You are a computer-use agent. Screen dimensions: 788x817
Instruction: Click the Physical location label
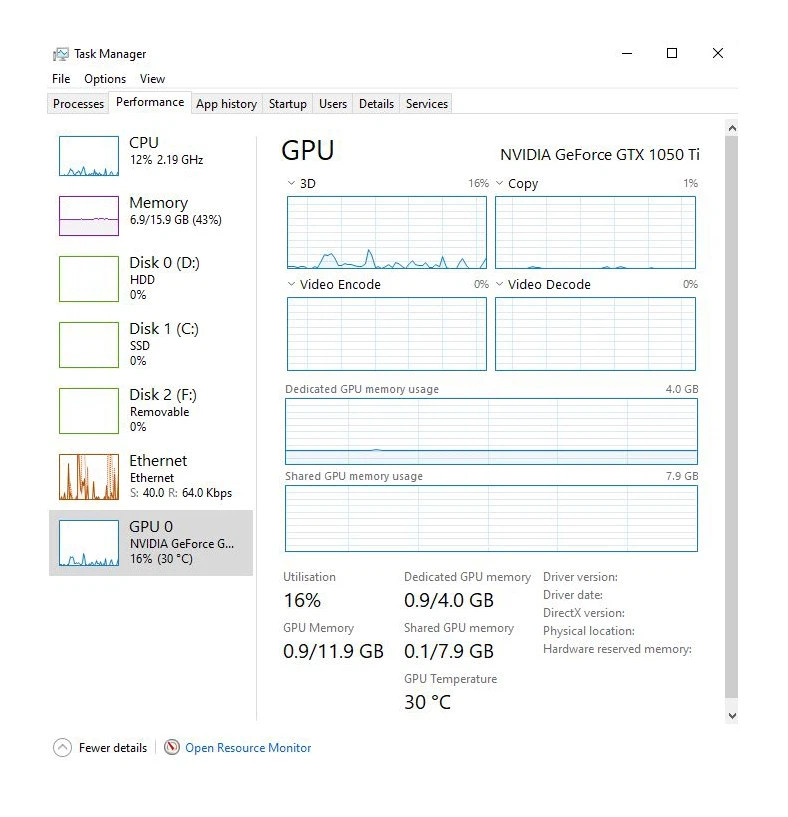click(589, 631)
